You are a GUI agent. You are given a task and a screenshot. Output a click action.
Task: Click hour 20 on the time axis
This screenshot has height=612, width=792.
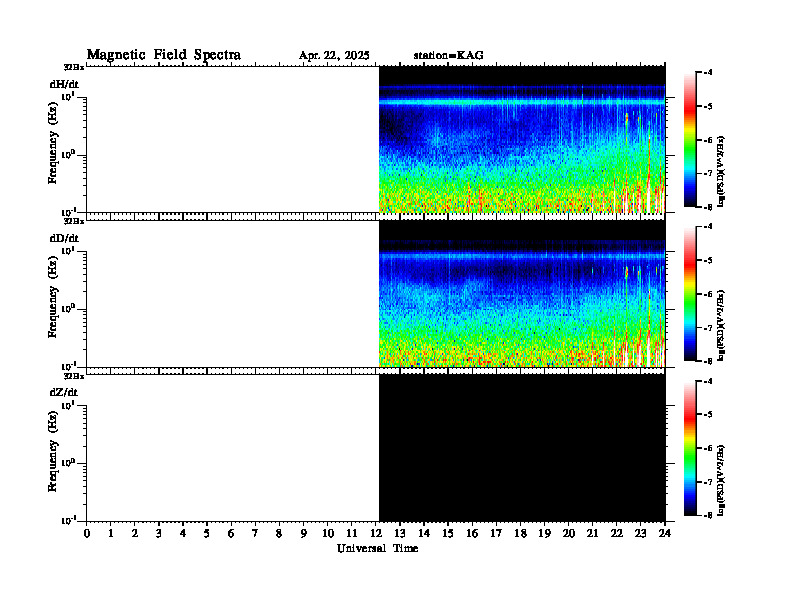569,534
